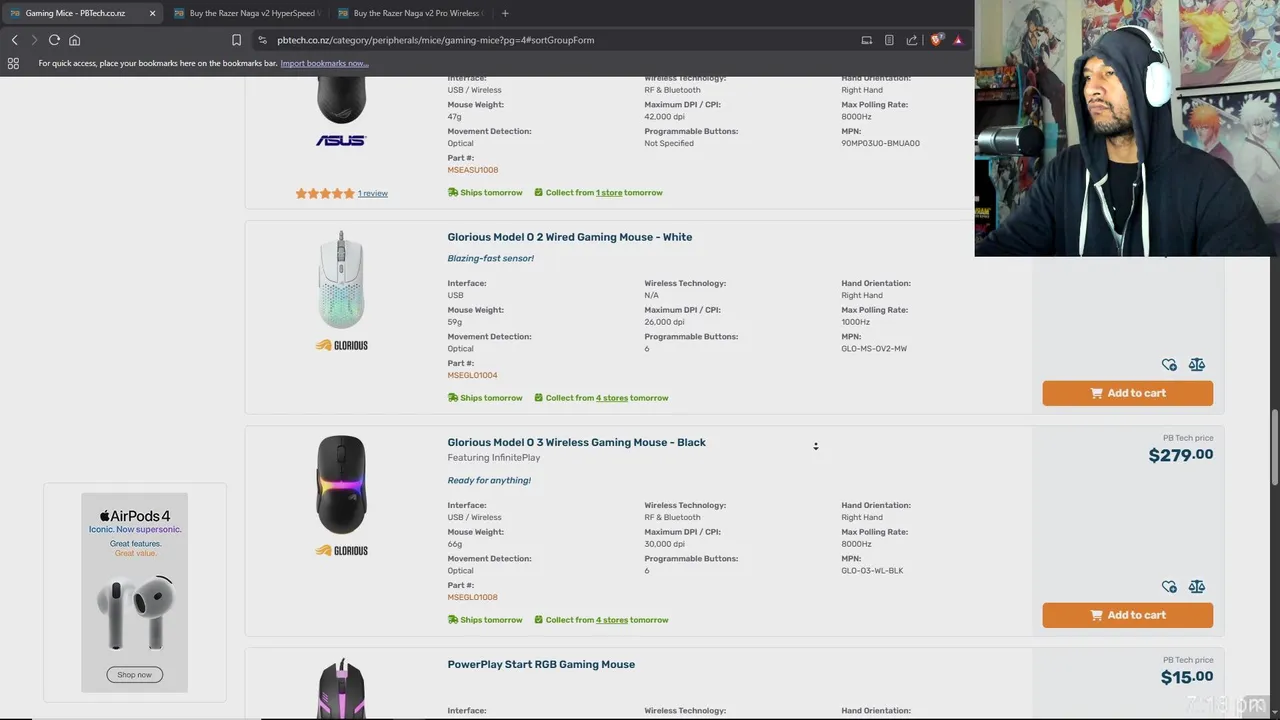The height and width of the screenshot is (720, 1280).
Task: Open the apps grid icon on bookmarks bar
Action: pyautogui.click(x=13, y=63)
